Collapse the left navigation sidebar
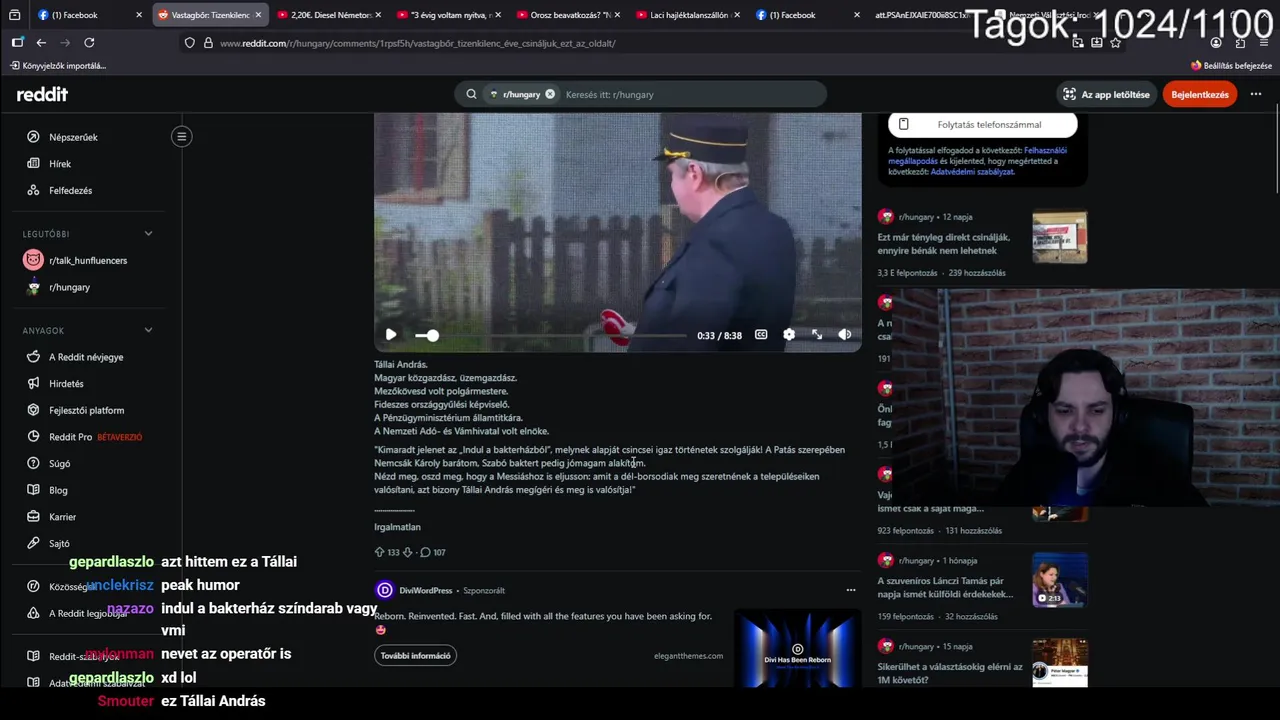The width and height of the screenshot is (1280, 720). click(x=182, y=136)
